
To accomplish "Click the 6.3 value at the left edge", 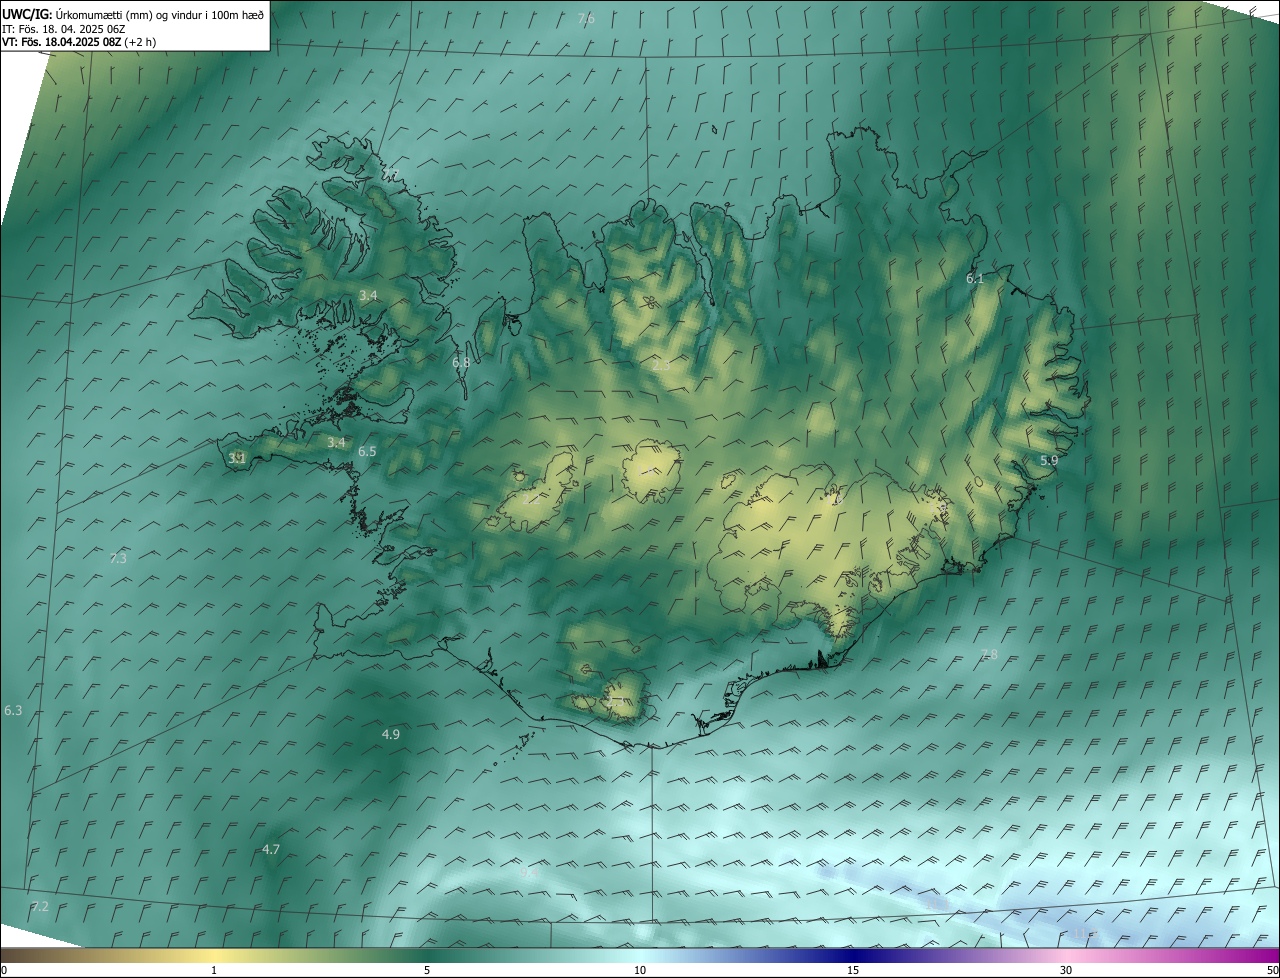I will click(x=13, y=710).
